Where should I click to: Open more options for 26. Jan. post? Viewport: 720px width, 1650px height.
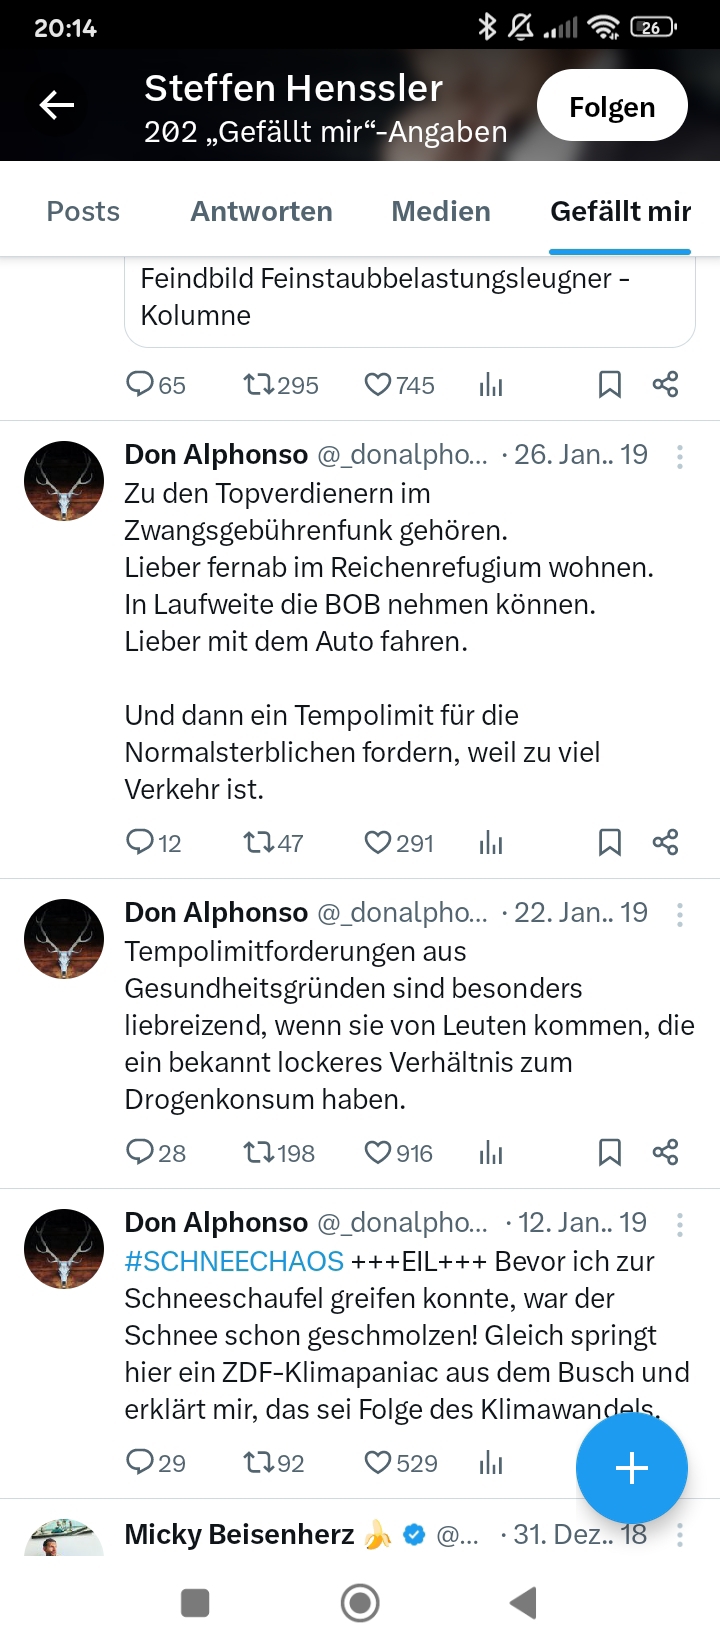point(680,457)
